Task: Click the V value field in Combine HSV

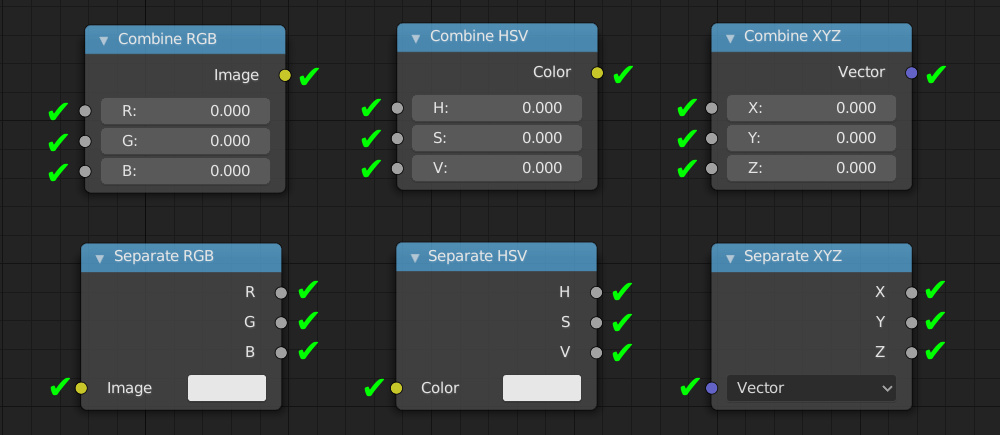Action: pos(497,168)
